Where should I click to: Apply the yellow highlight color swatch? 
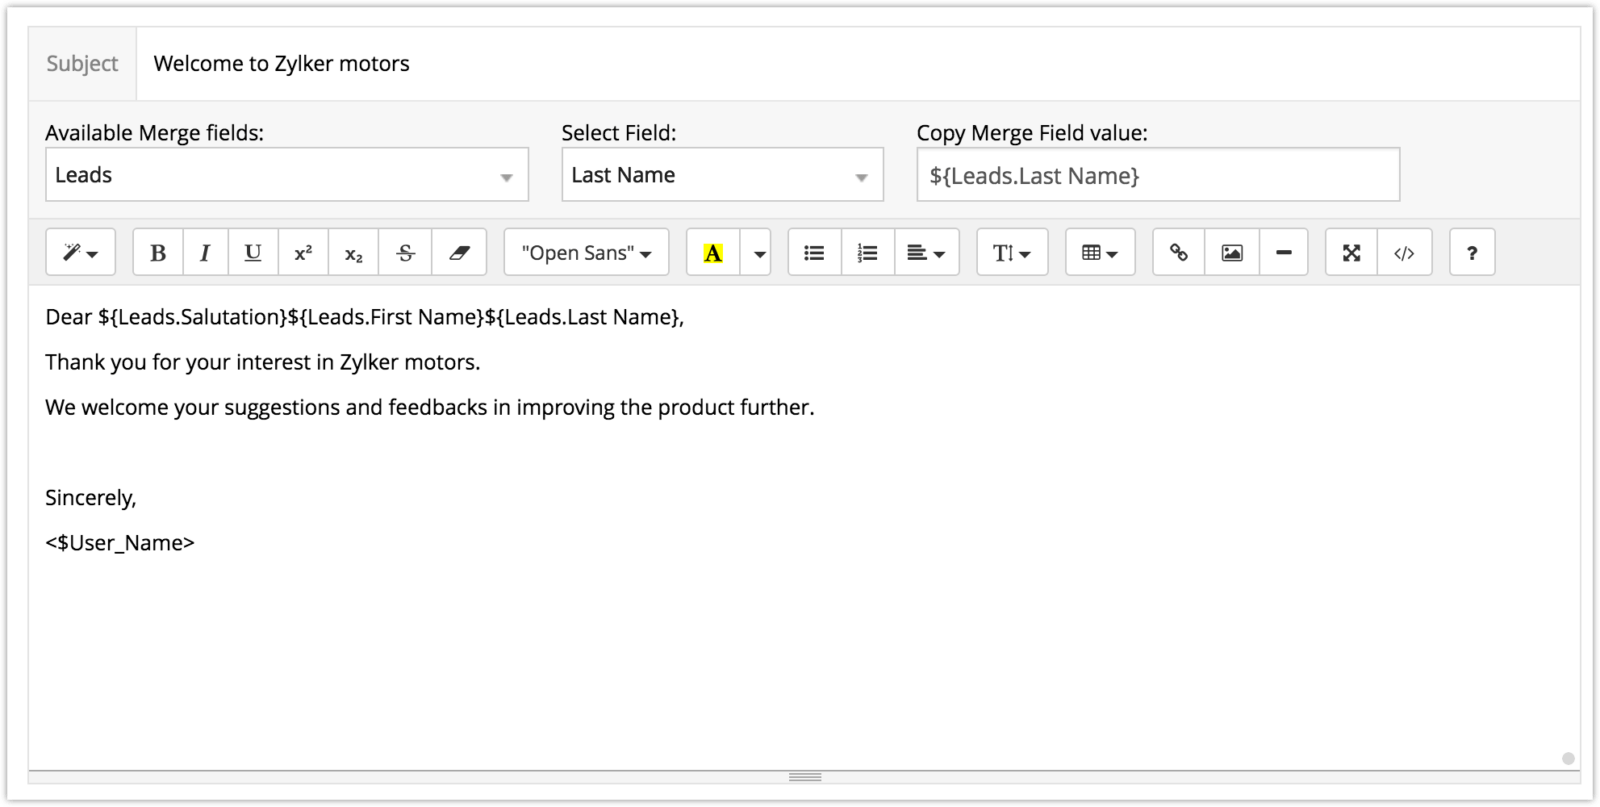[x=713, y=253]
